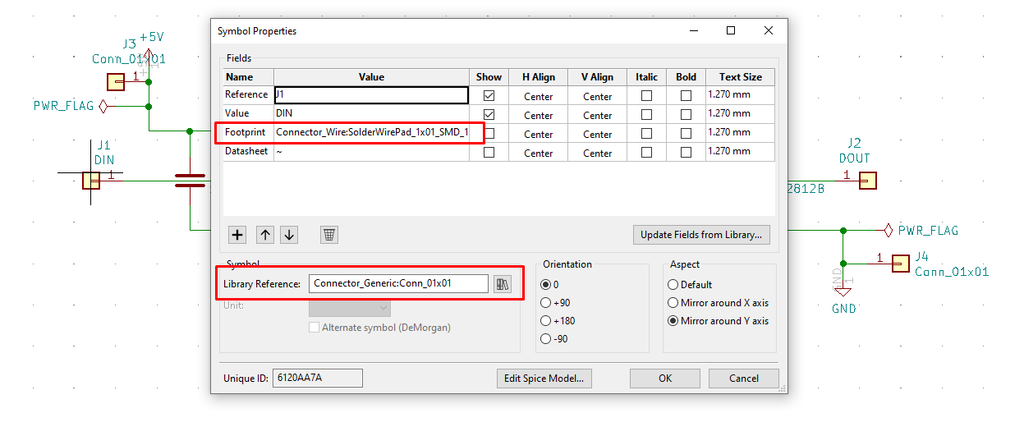Screen dimensions: 1024x422
Task: Enable Bold for the Value field
Action: coord(686,114)
